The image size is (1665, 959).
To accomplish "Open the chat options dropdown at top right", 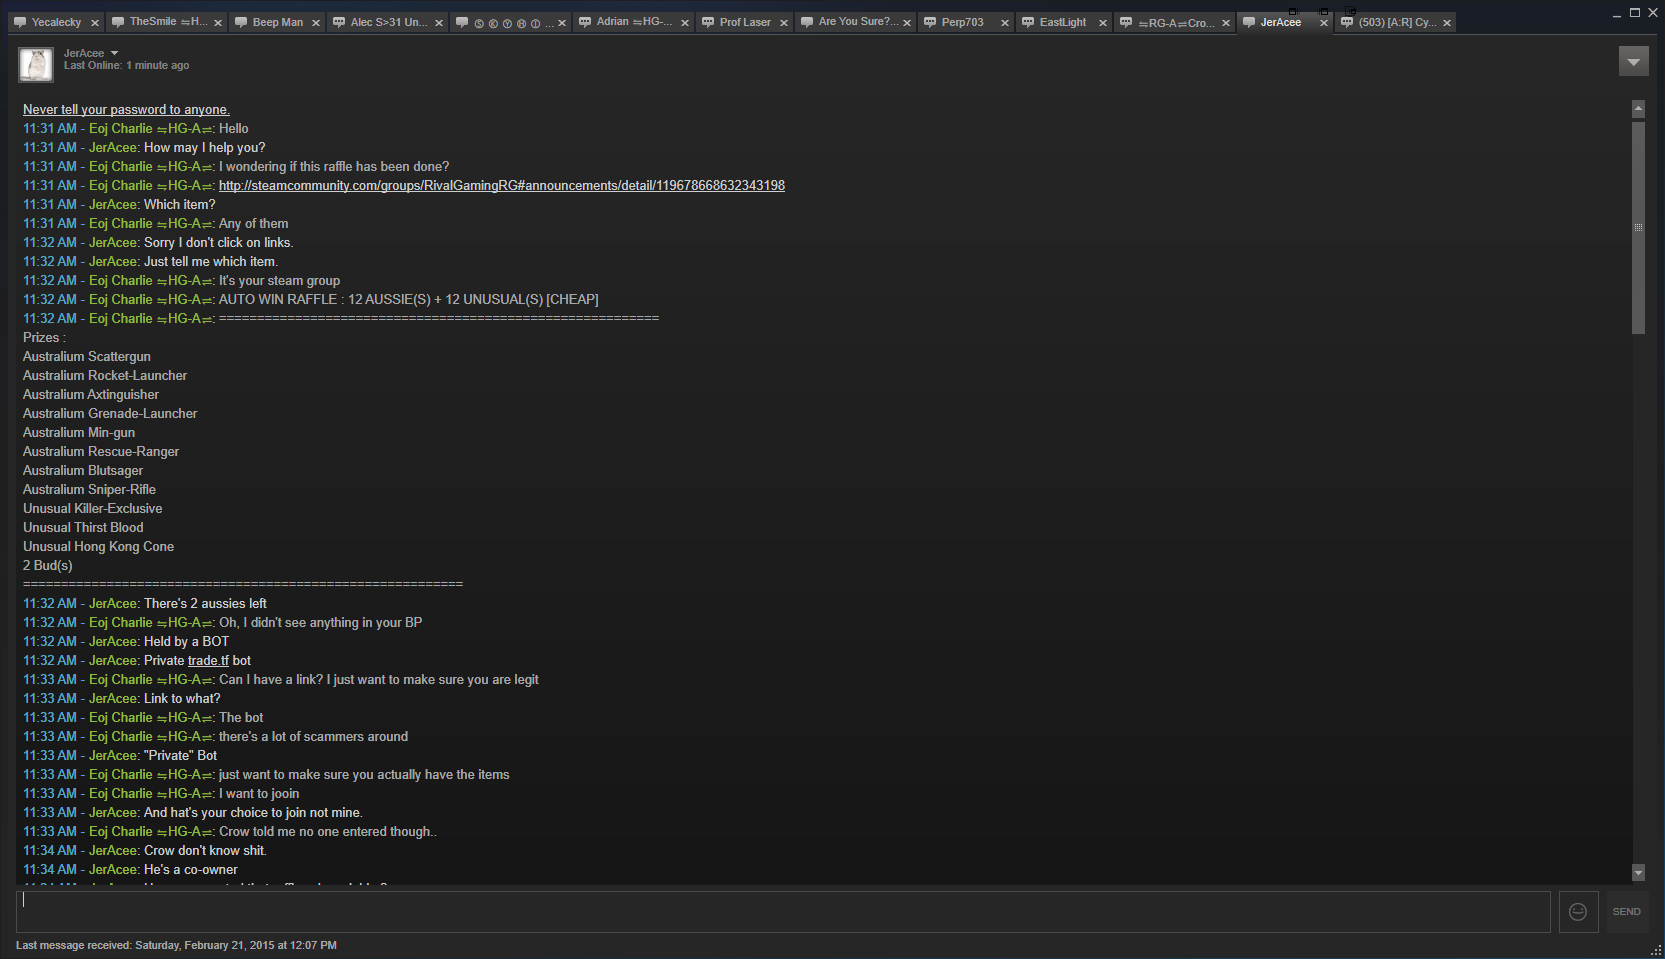I will (x=1633, y=62).
